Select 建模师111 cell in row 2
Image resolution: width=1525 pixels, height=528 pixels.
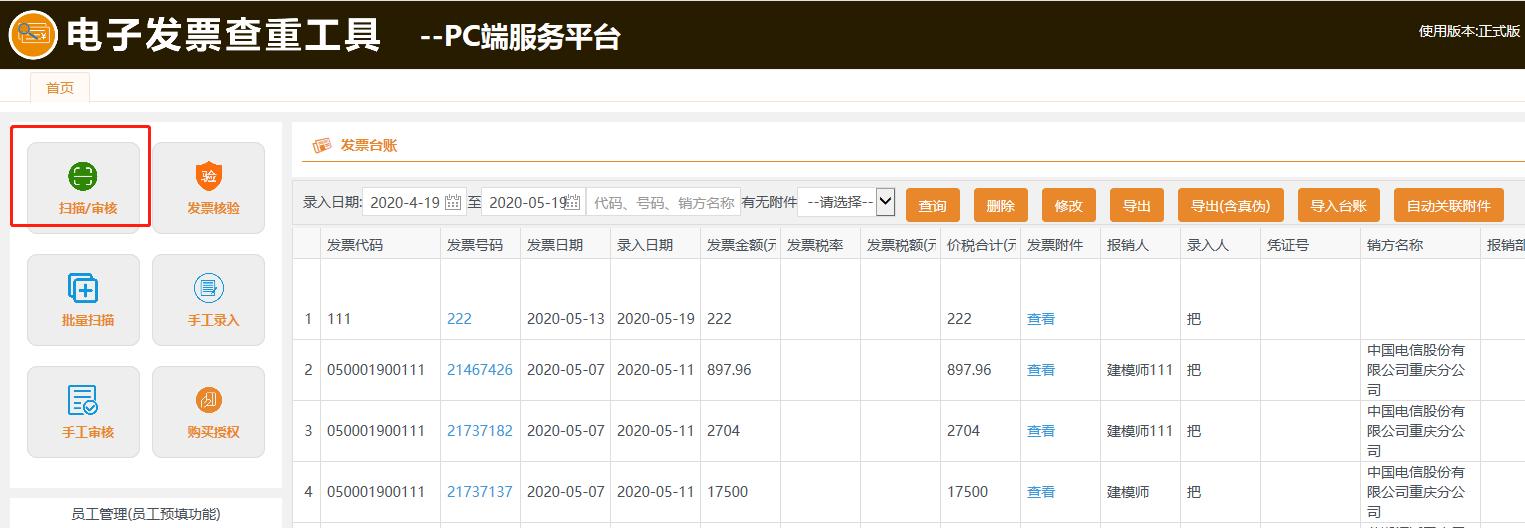pyautogui.click(x=1140, y=370)
